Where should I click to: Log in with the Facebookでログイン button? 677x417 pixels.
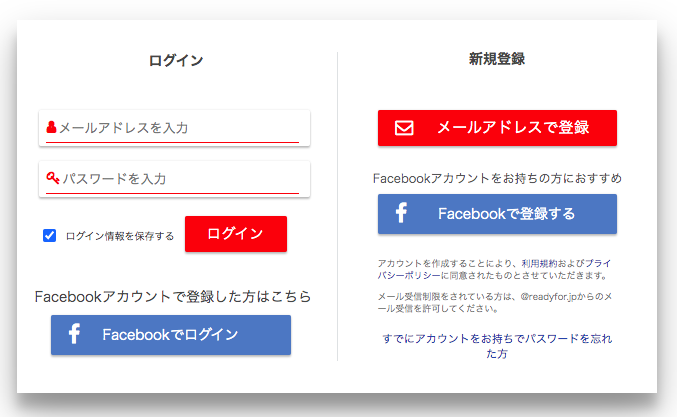pyautogui.click(x=170, y=335)
